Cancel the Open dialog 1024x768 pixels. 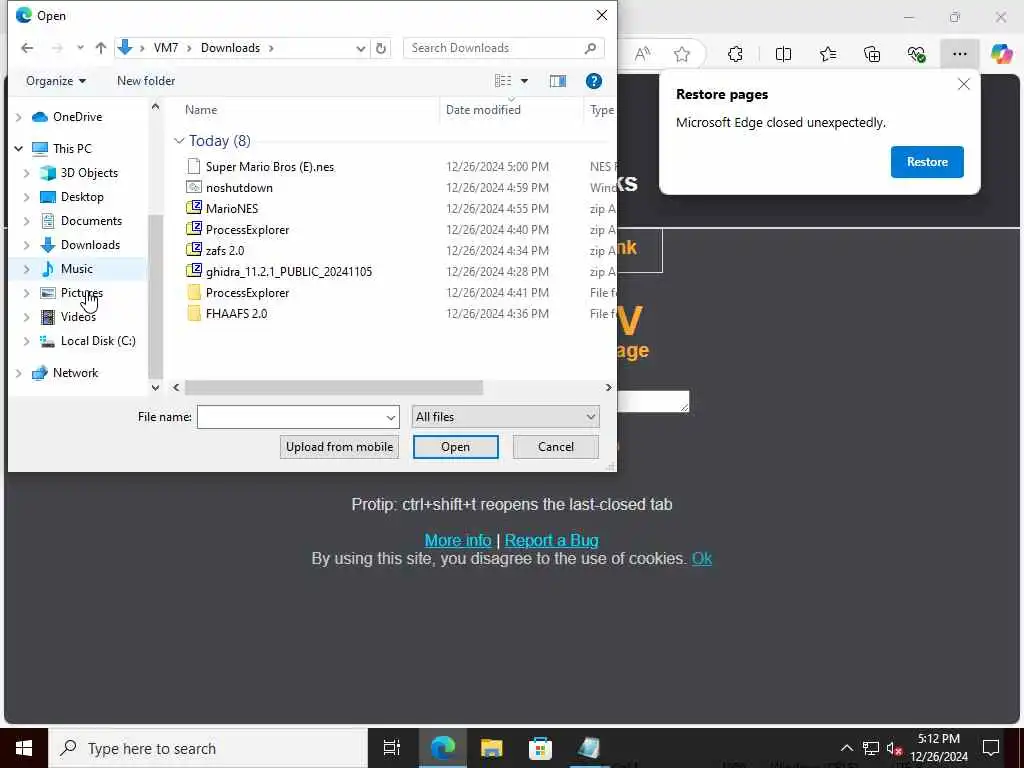(x=556, y=447)
